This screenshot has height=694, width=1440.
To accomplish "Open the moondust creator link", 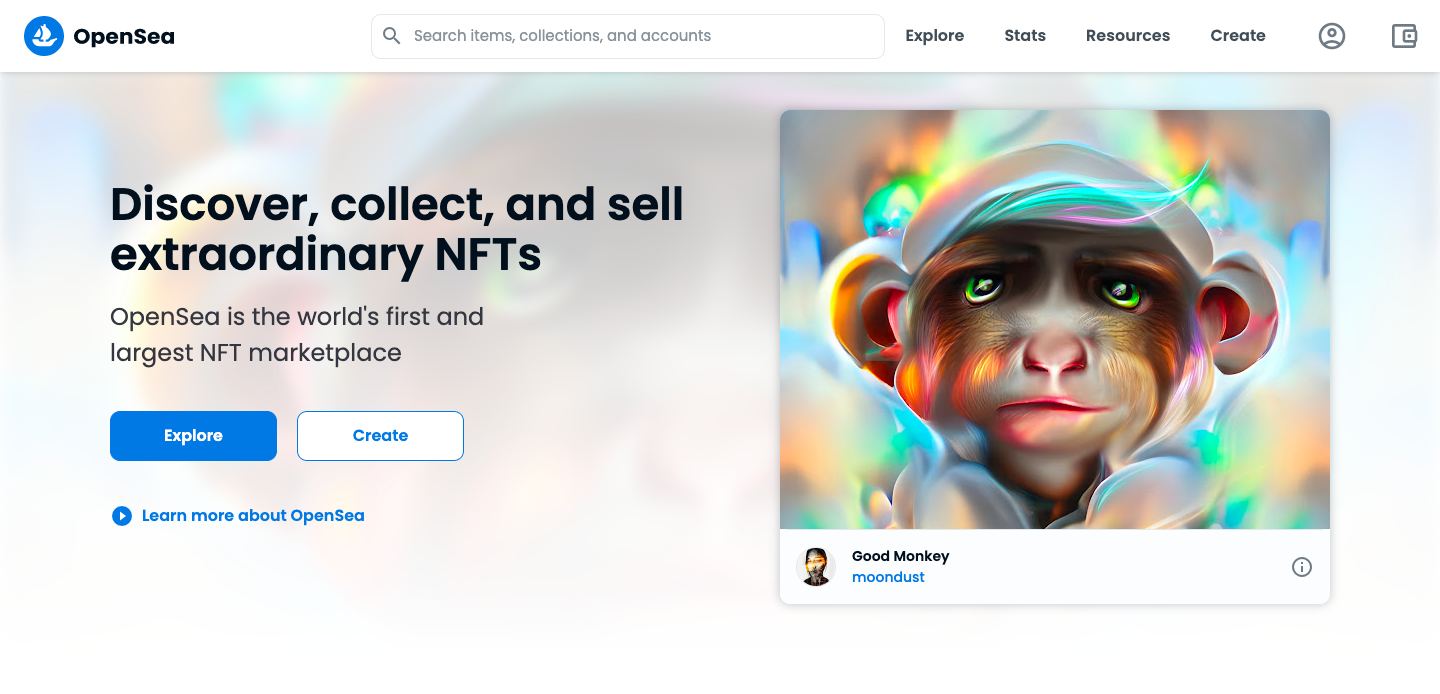I will tap(888, 577).
